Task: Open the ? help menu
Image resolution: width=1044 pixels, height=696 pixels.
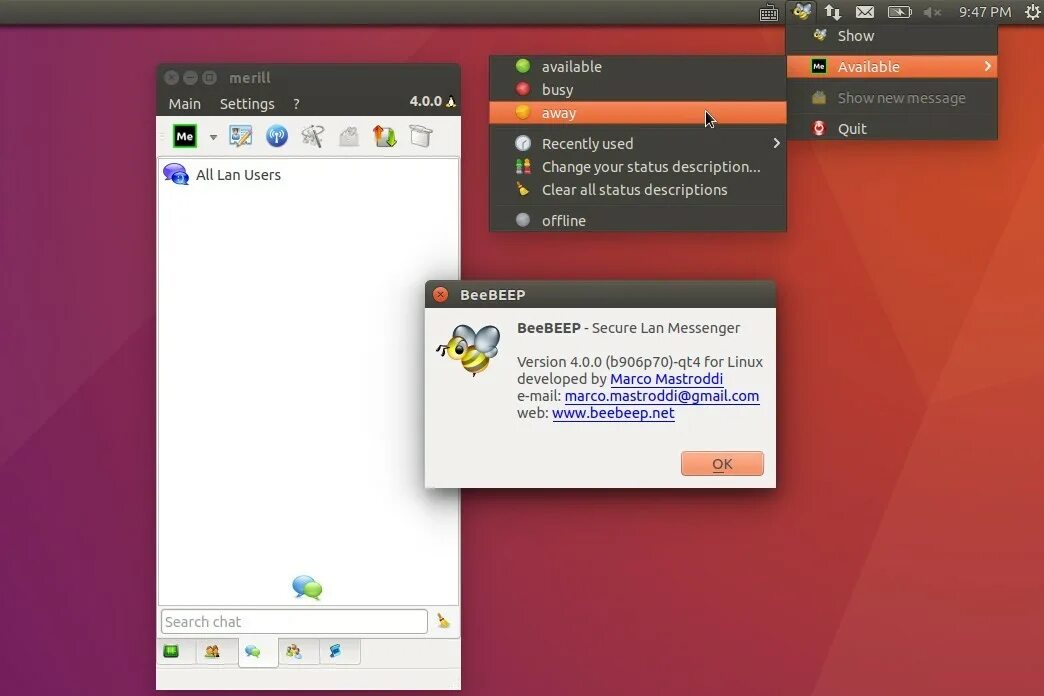Action: pyautogui.click(x=296, y=104)
